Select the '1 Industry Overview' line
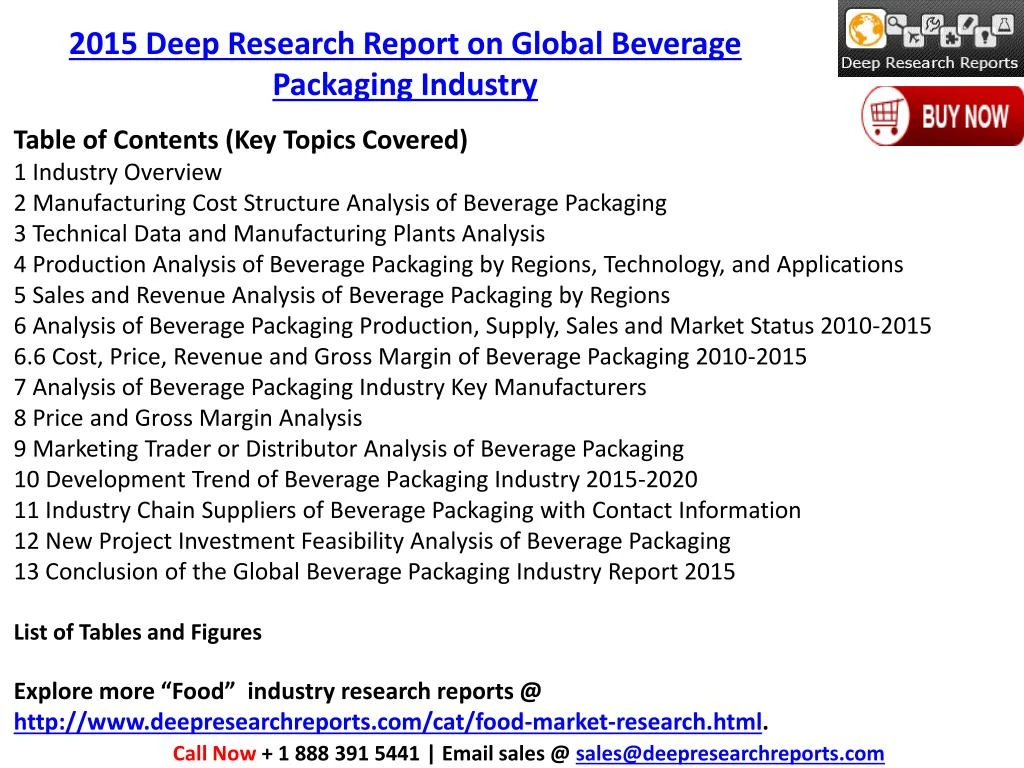 click(x=118, y=172)
